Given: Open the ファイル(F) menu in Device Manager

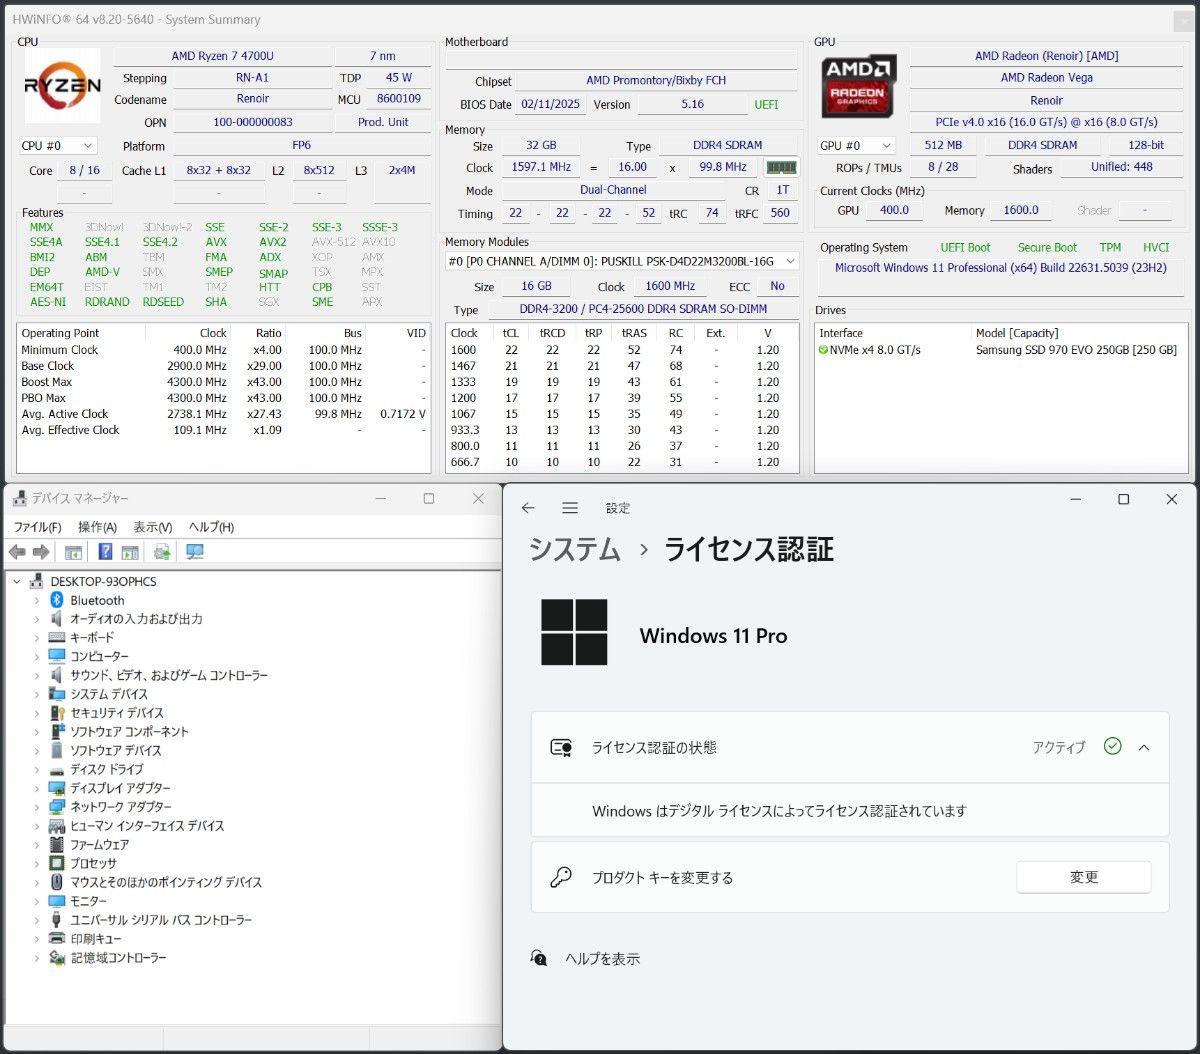Looking at the screenshot, I should pyautogui.click(x=37, y=527).
